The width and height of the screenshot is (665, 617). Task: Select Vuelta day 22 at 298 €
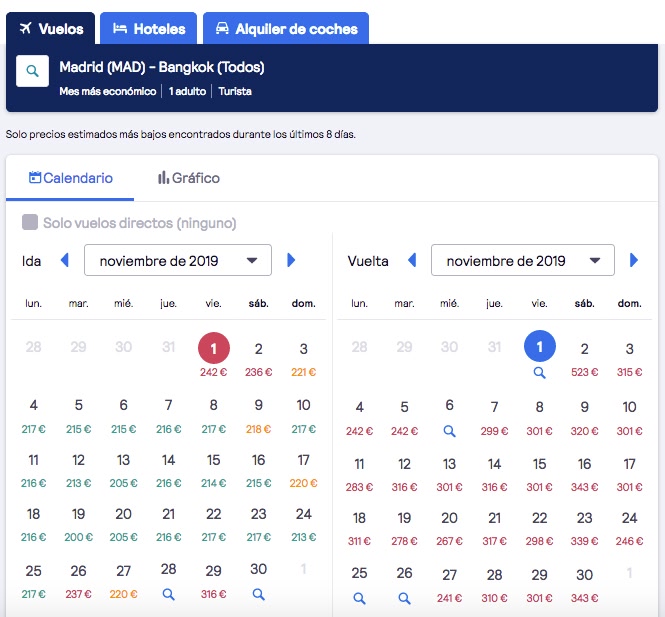[539, 528]
